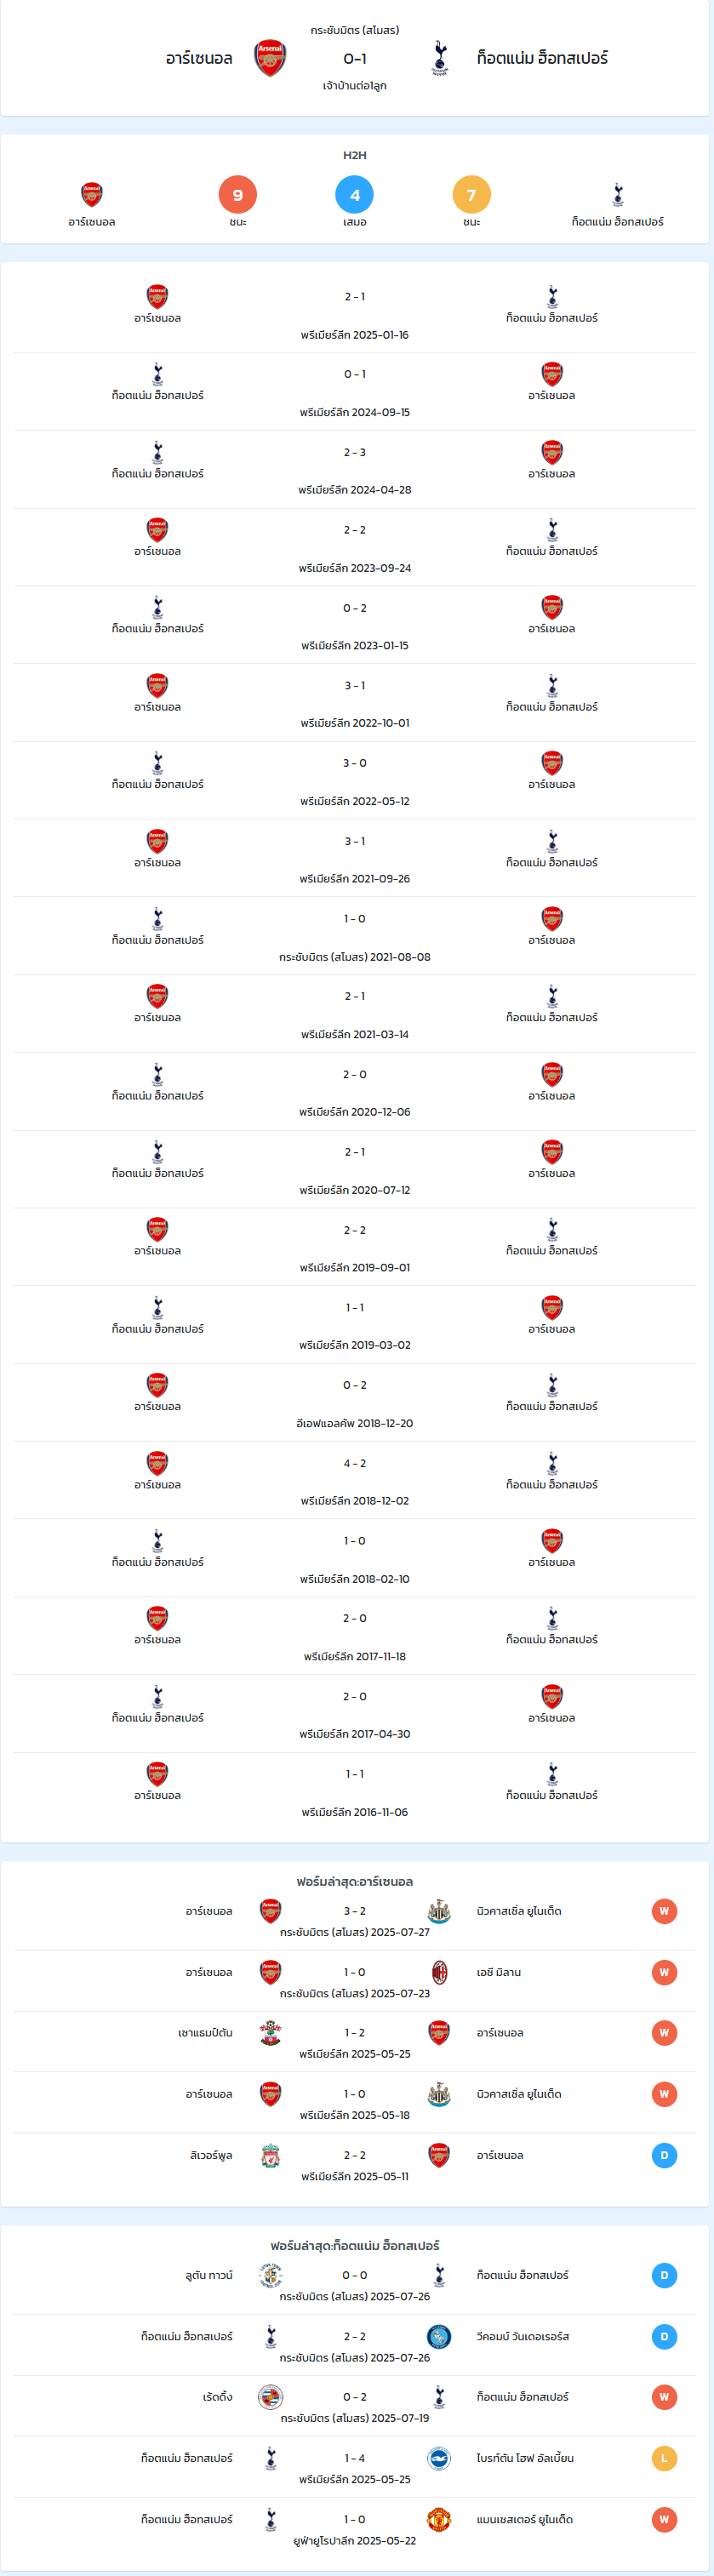The height and width of the screenshot is (2576, 714).
Task: Click the blue D badge for Liverpool draw
Action: click(664, 2155)
